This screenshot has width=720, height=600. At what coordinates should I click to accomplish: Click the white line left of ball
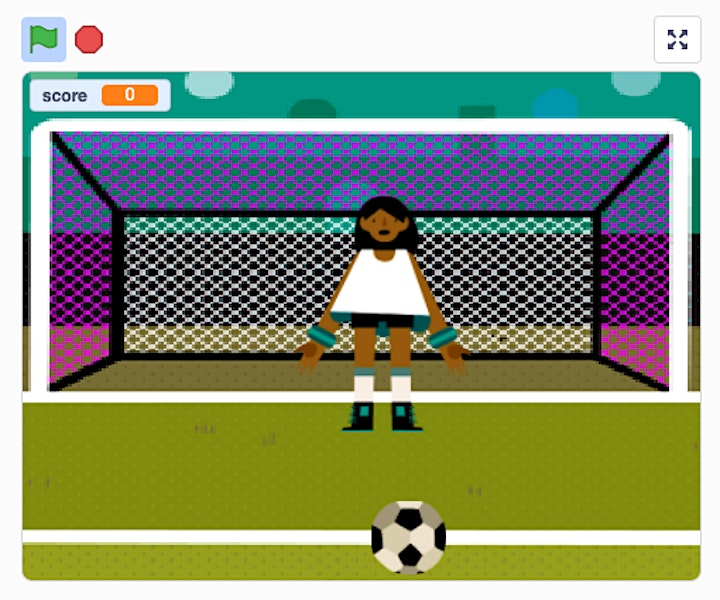(x=197, y=537)
